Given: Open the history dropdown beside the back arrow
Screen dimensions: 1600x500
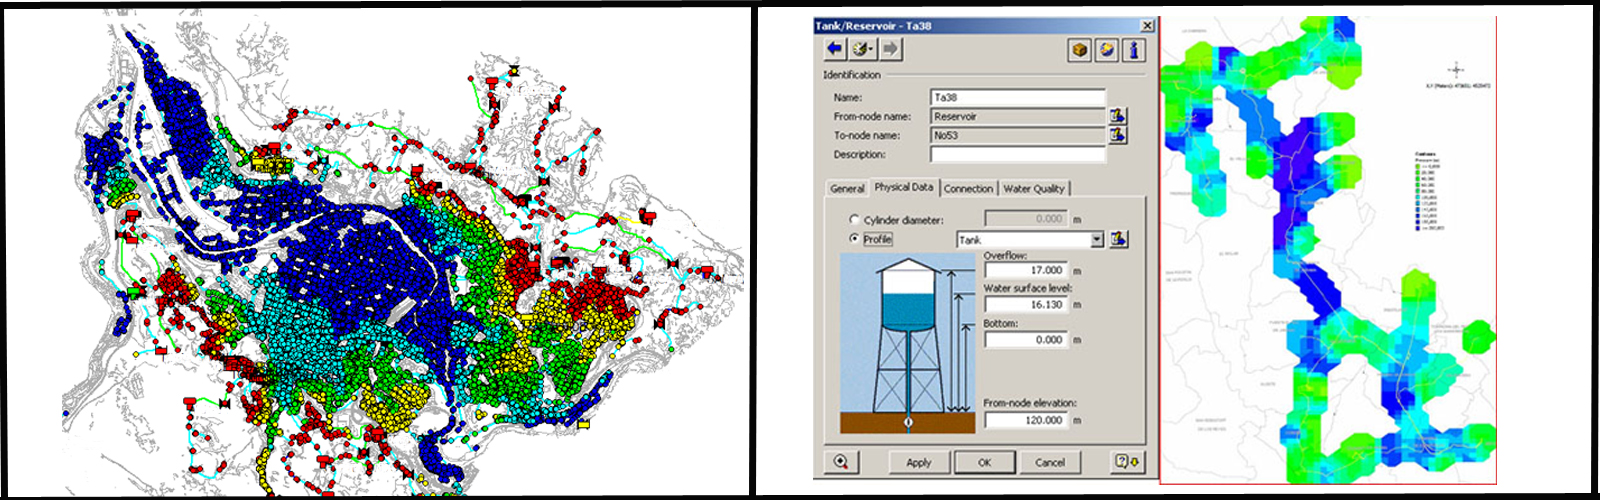Looking at the screenshot, I should tap(863, 49).
